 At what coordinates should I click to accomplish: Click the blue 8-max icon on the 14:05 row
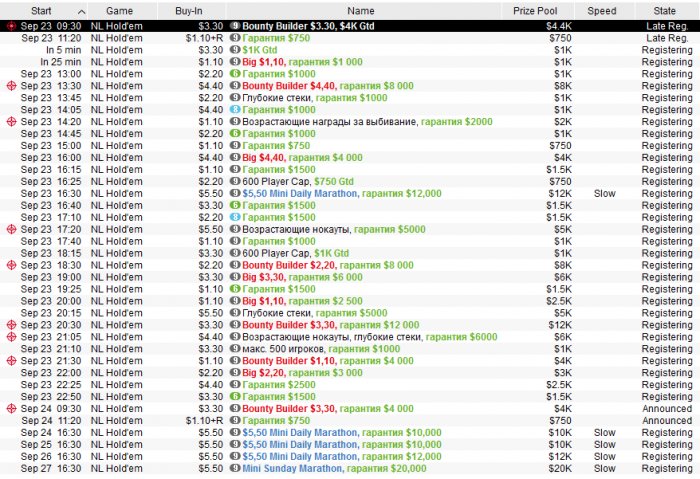click(235, 109)
